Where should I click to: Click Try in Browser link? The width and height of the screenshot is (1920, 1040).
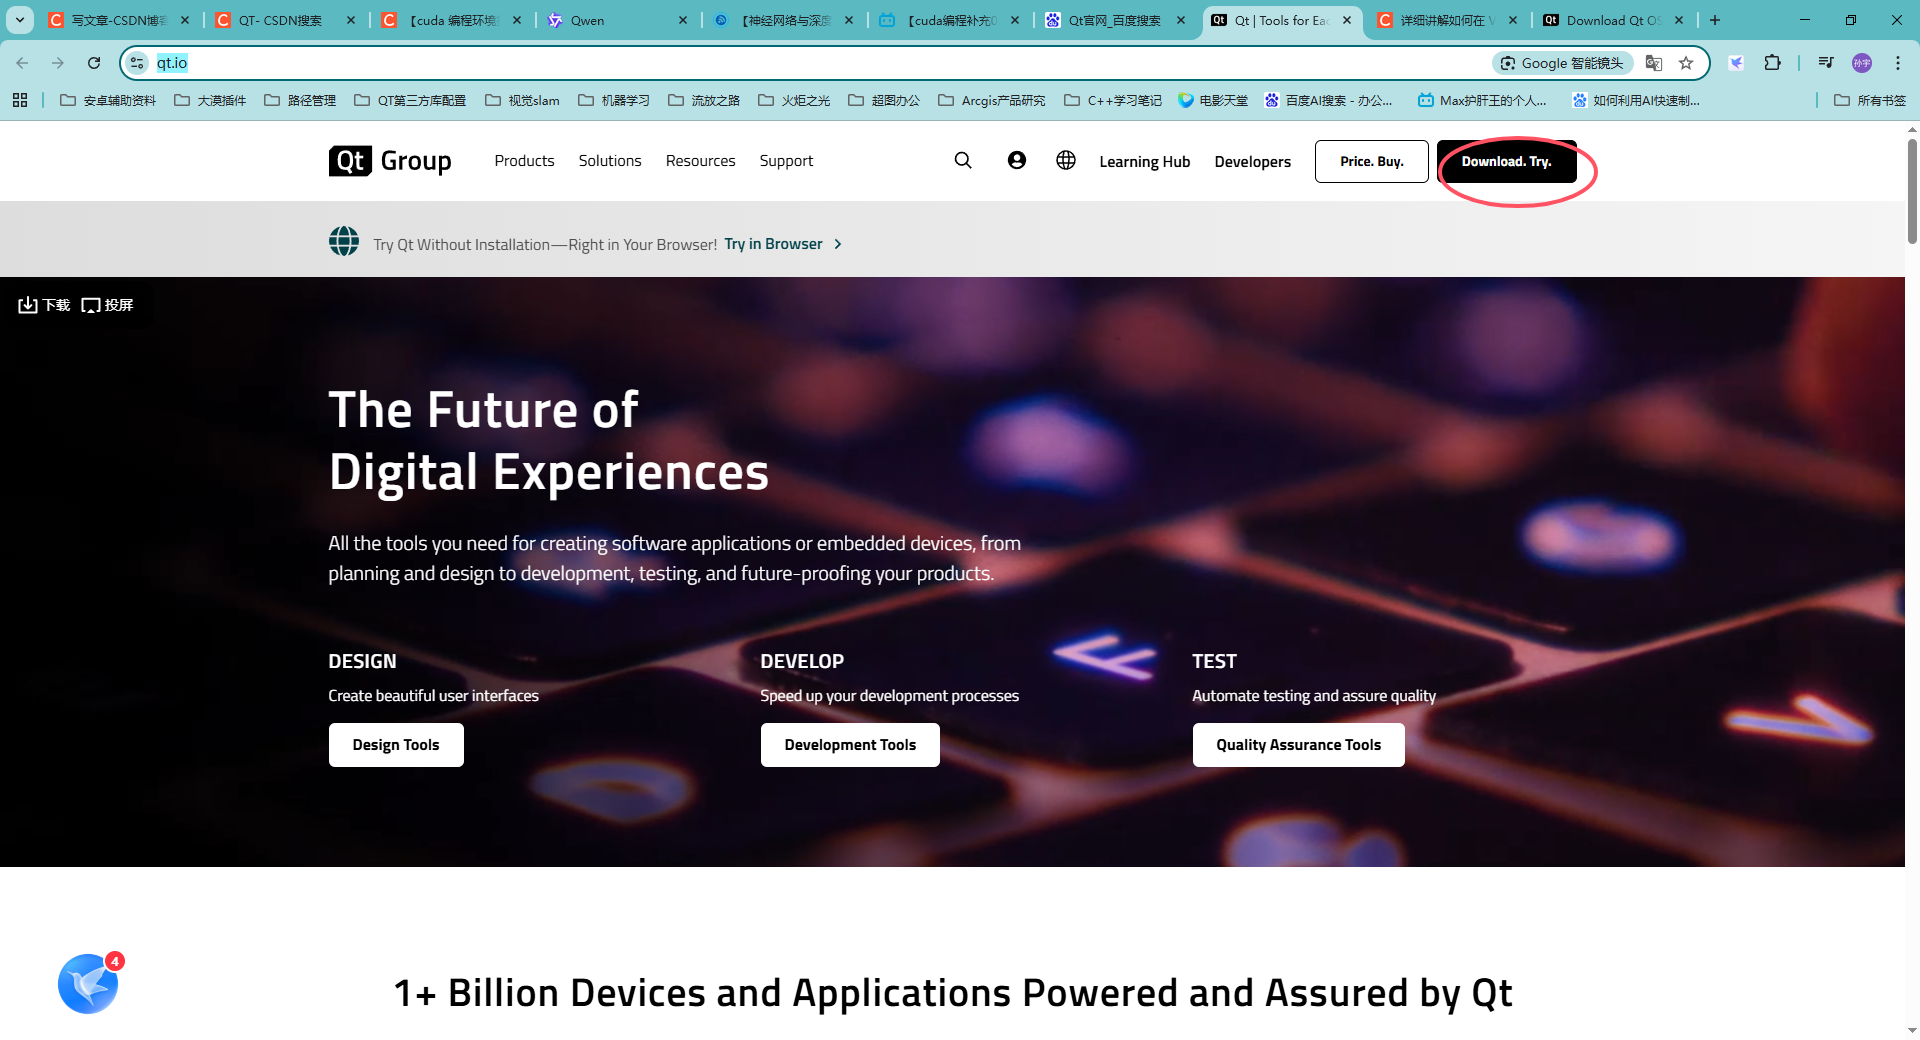point(783,244)
